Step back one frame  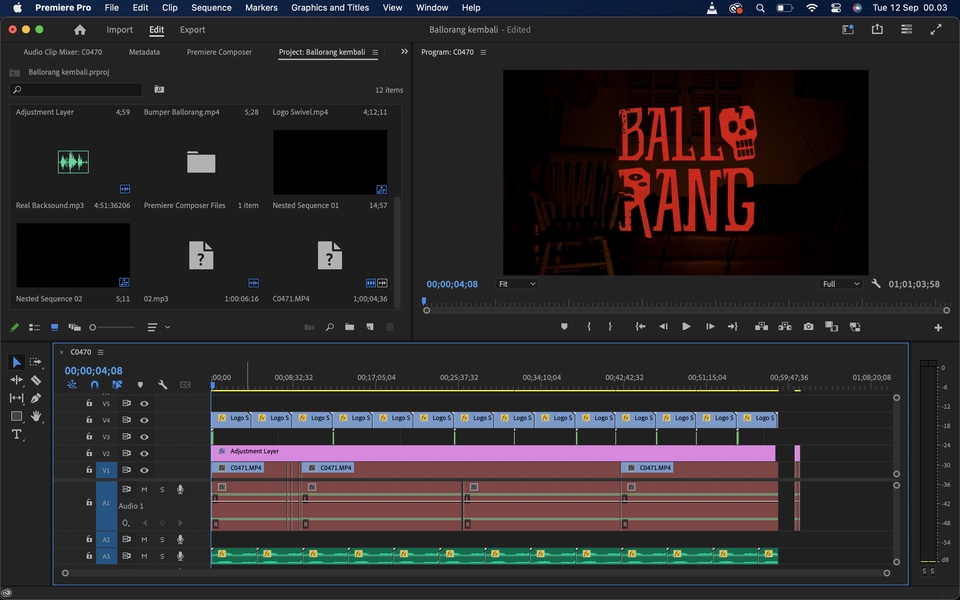point(663,327)
